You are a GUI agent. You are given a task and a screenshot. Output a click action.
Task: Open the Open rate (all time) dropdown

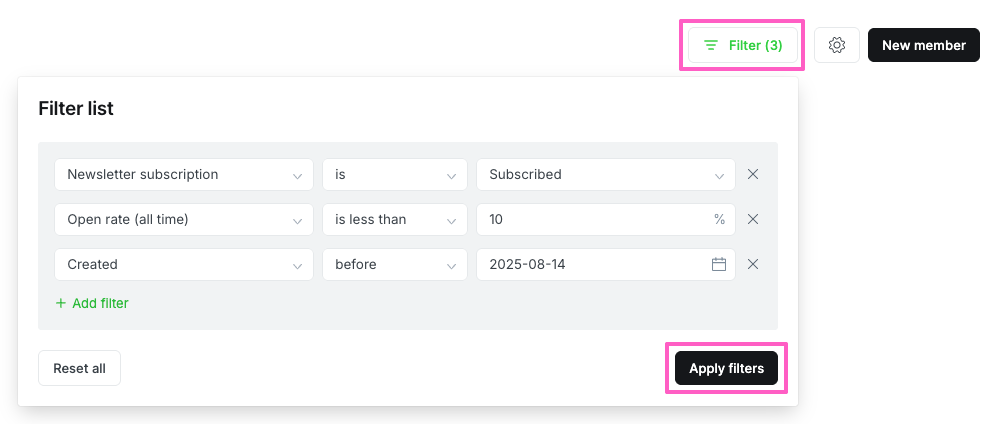[x=184, y=219]
